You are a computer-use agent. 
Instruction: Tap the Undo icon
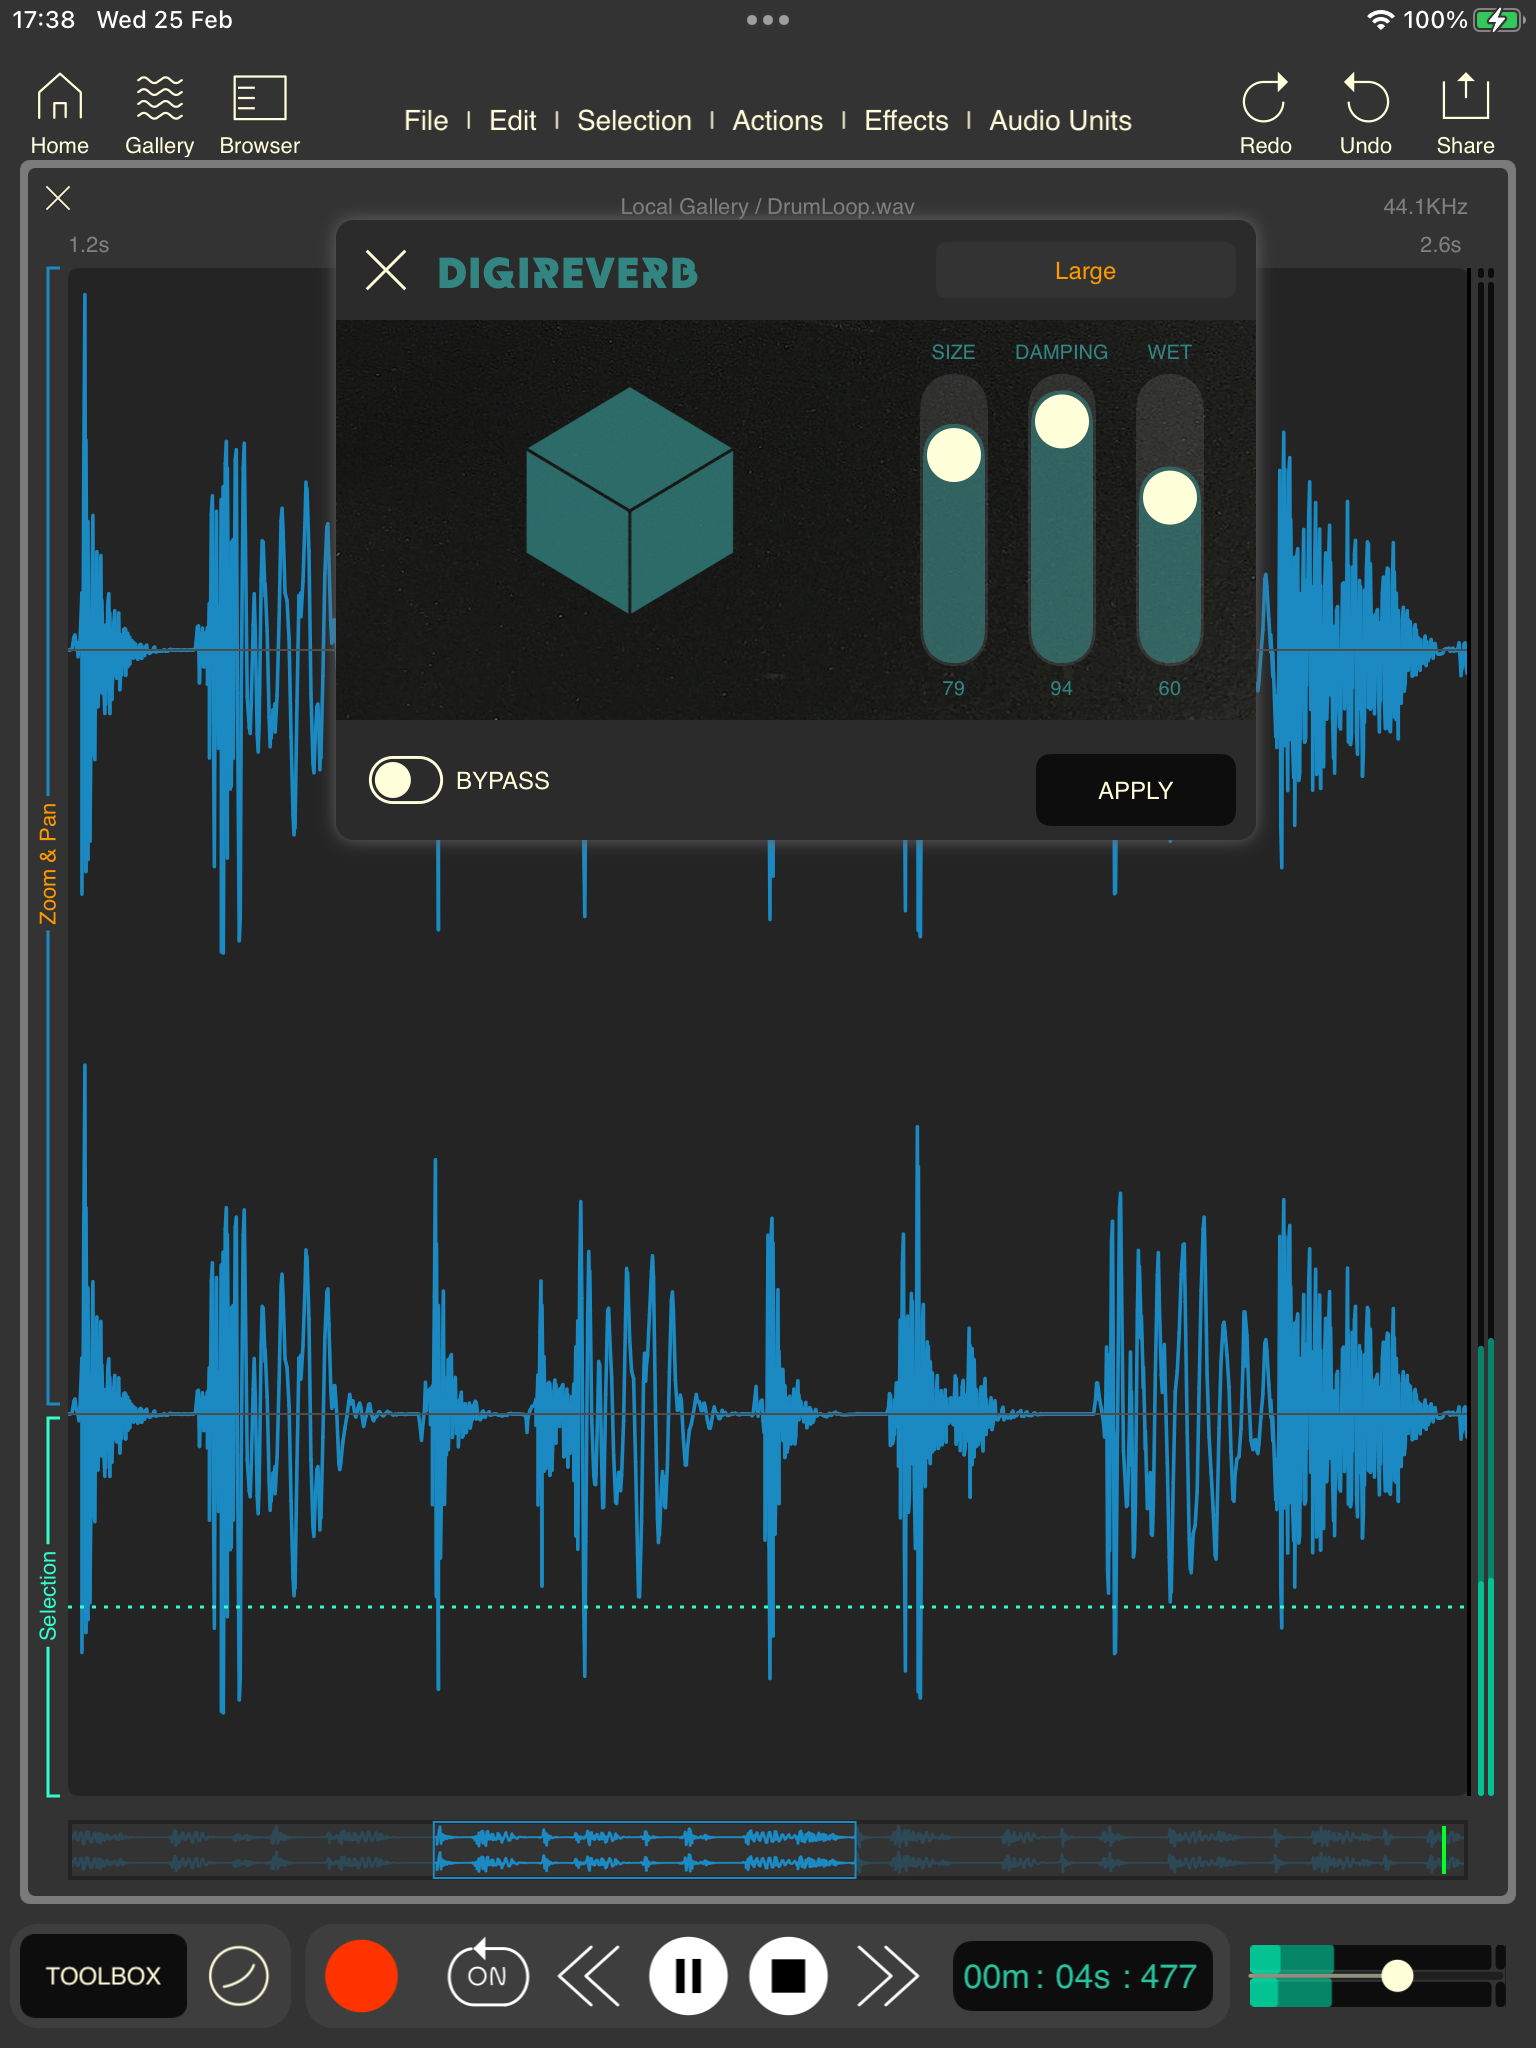click(x=1365, y=115)
